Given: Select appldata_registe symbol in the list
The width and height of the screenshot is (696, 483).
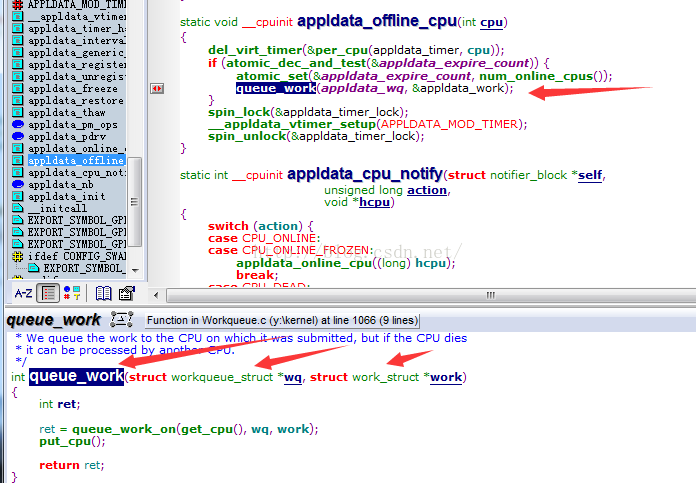Looking at the screenshot, I should tap(76, 64).
